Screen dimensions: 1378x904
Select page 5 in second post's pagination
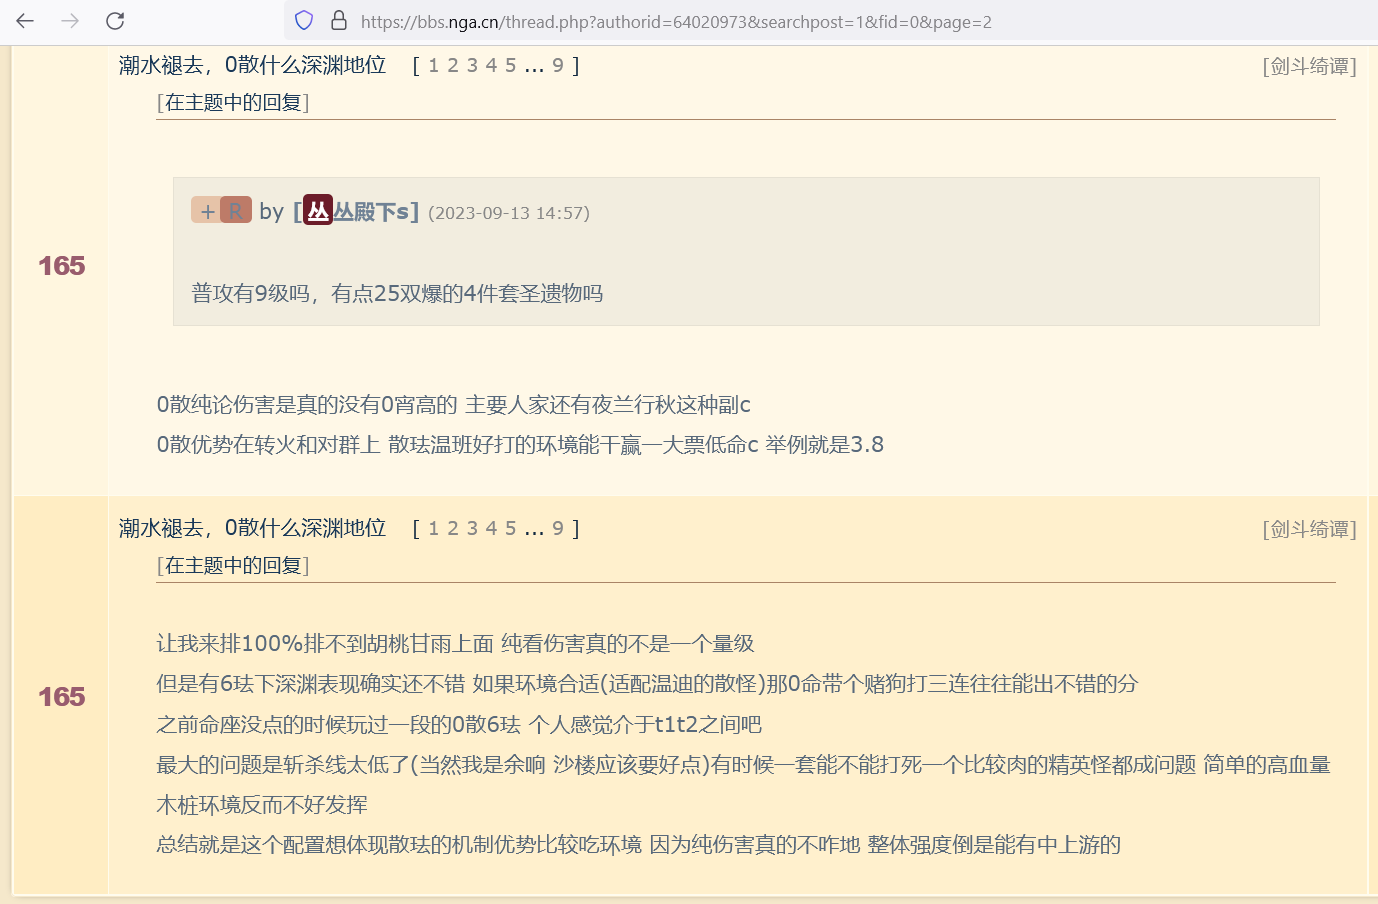click(510, 529)
